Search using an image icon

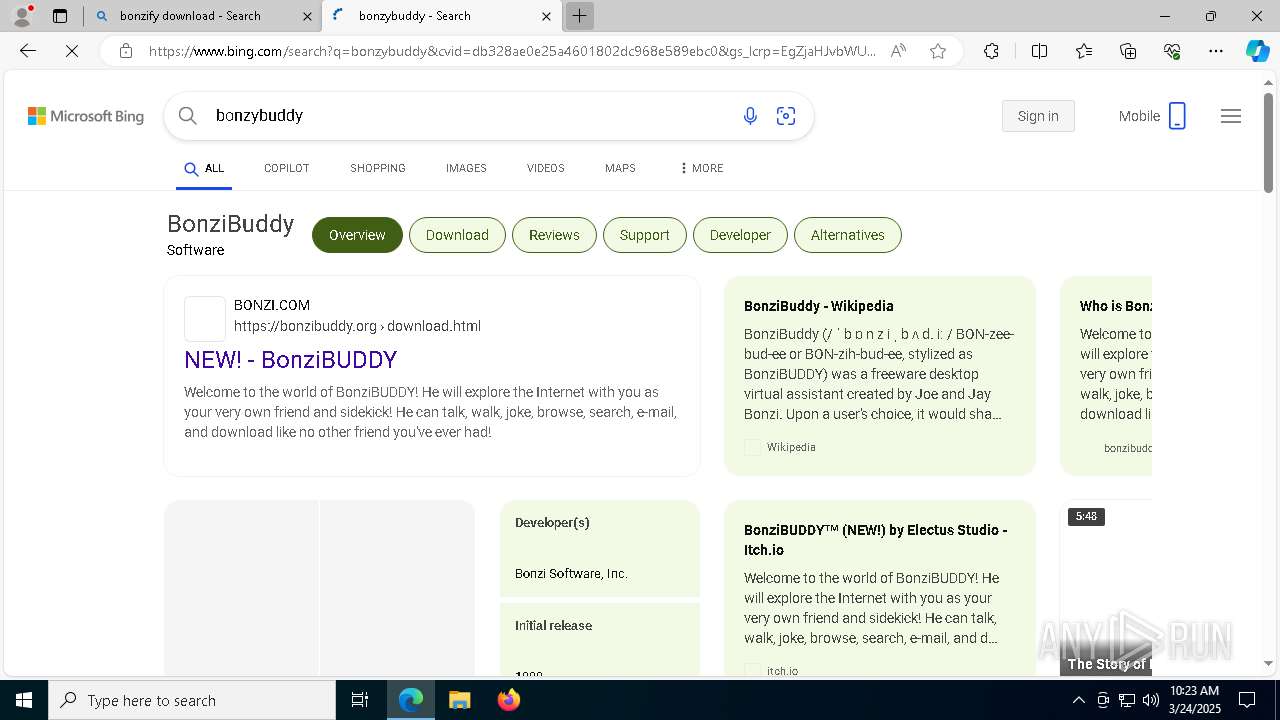(x=786, y=116)
